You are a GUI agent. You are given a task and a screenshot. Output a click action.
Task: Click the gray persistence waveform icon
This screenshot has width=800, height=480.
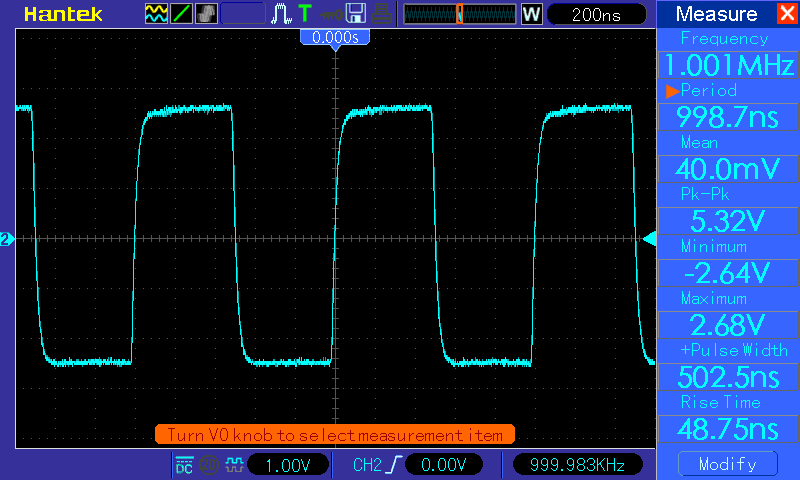(206, 14)
